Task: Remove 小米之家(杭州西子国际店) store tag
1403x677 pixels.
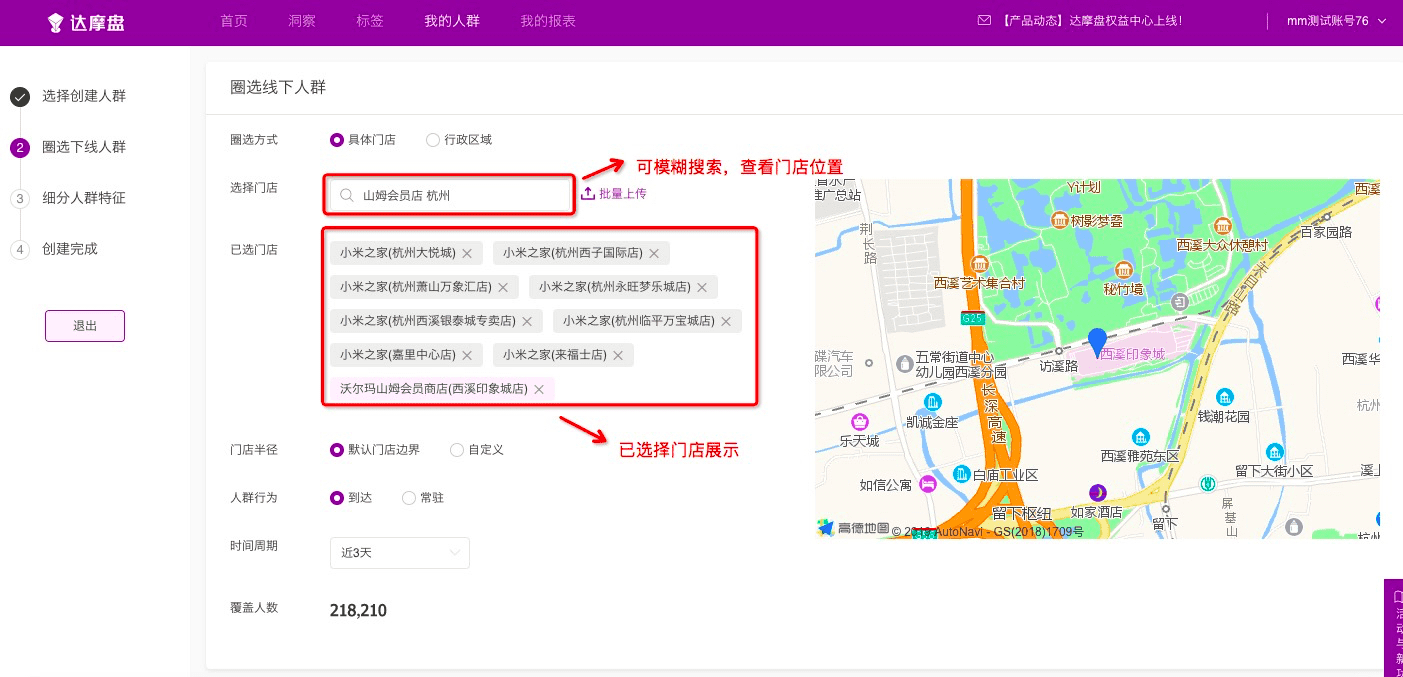Action: (654, 254)
